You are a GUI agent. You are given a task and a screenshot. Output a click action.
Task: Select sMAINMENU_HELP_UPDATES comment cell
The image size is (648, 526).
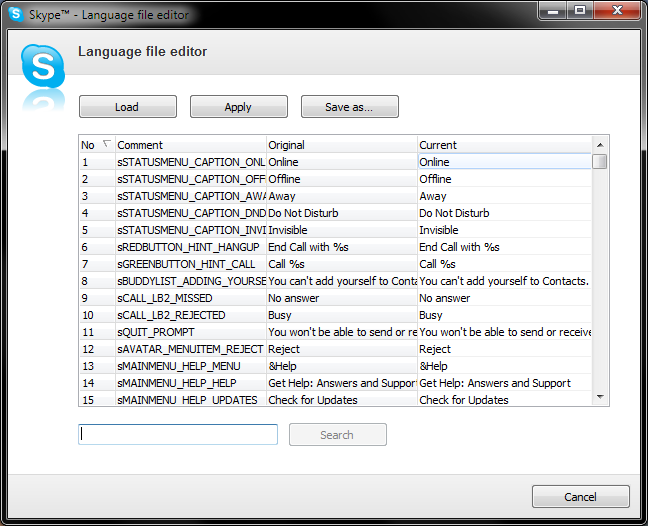(x=191, y=399)
